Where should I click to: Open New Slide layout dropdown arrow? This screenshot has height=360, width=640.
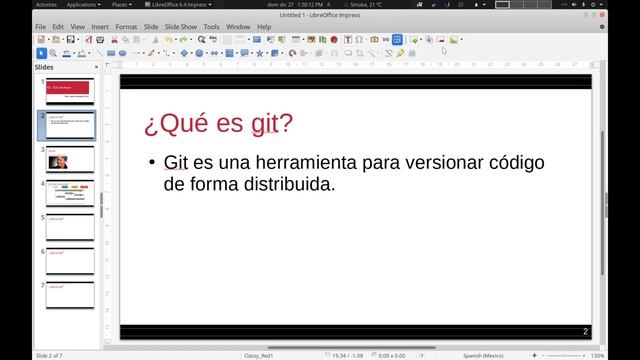point(421,40)
